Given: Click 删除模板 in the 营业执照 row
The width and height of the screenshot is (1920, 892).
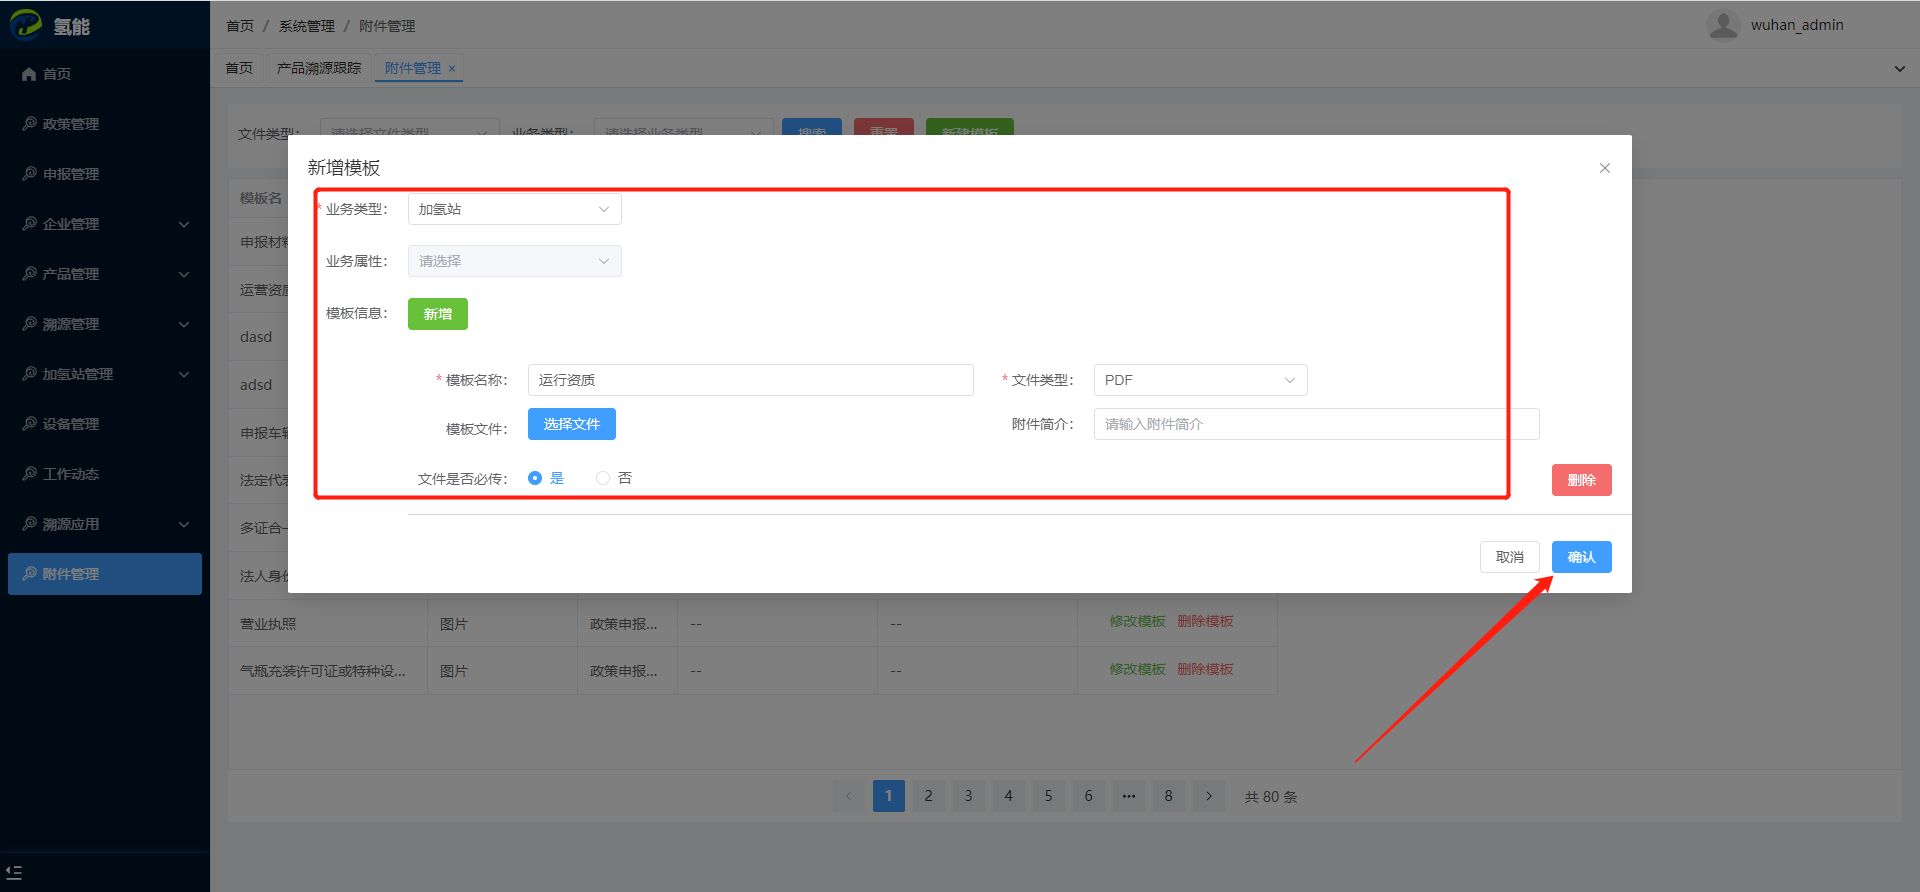Looking at the screenshot, I should click(1205, 621).
